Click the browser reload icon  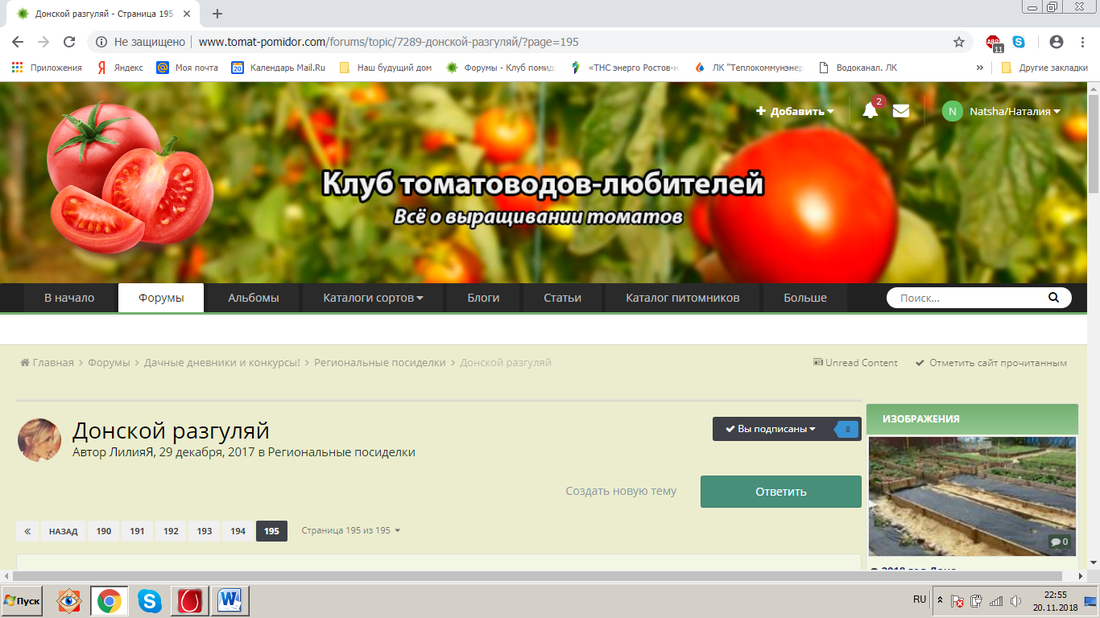point(69,42)
